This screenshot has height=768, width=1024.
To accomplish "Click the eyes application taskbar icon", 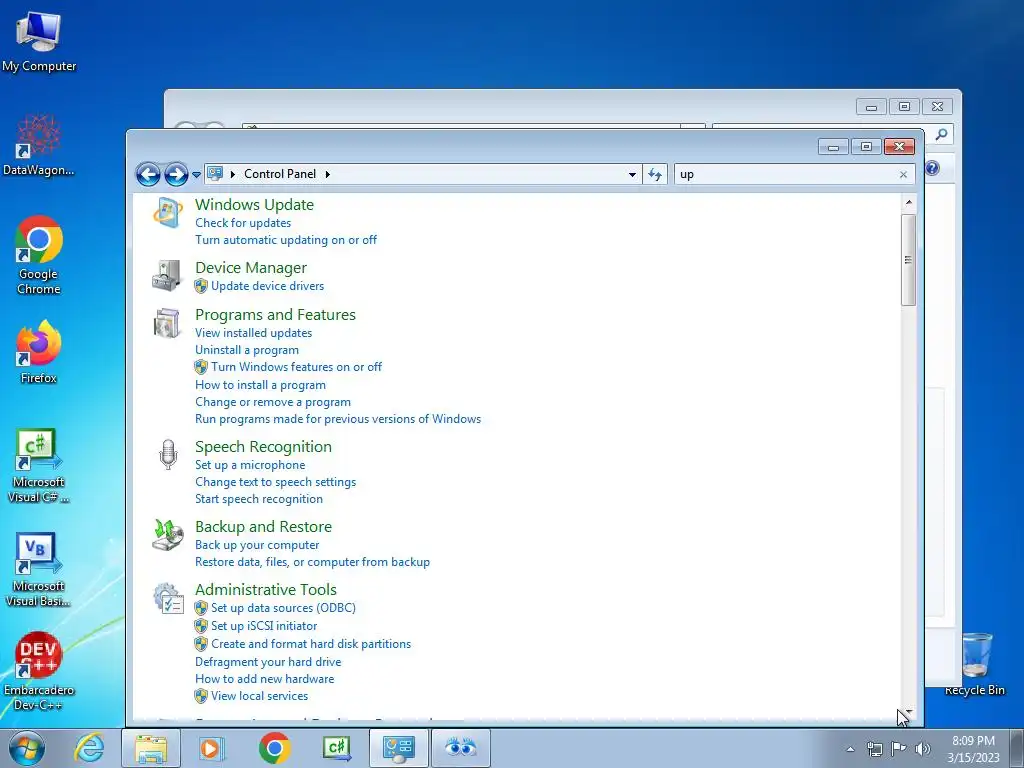I will pyautogui.click(x=460, y=748).
